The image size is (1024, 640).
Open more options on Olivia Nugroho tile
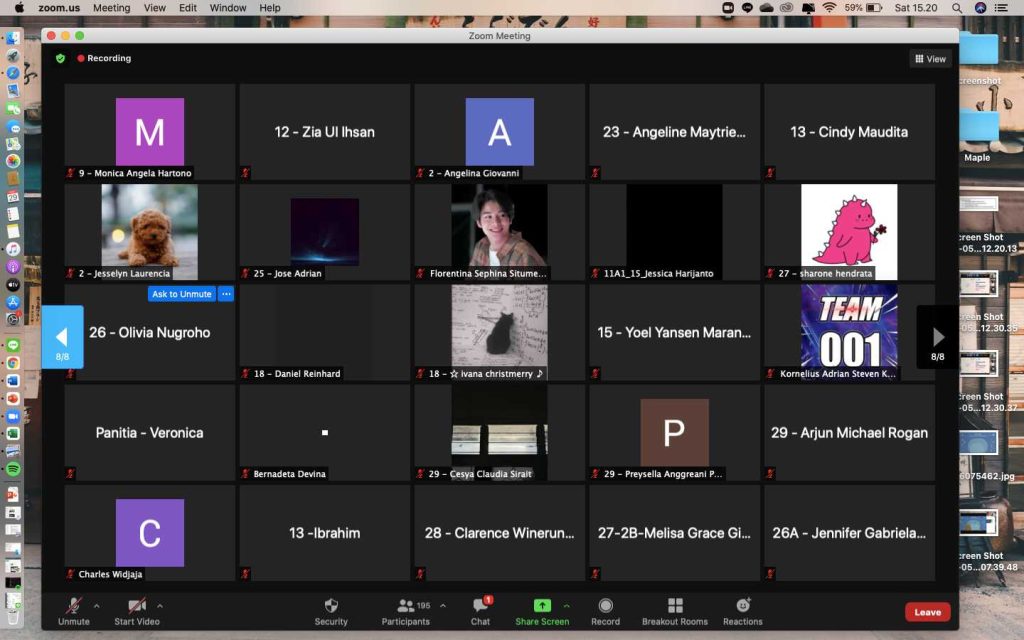tap(226, 294)
